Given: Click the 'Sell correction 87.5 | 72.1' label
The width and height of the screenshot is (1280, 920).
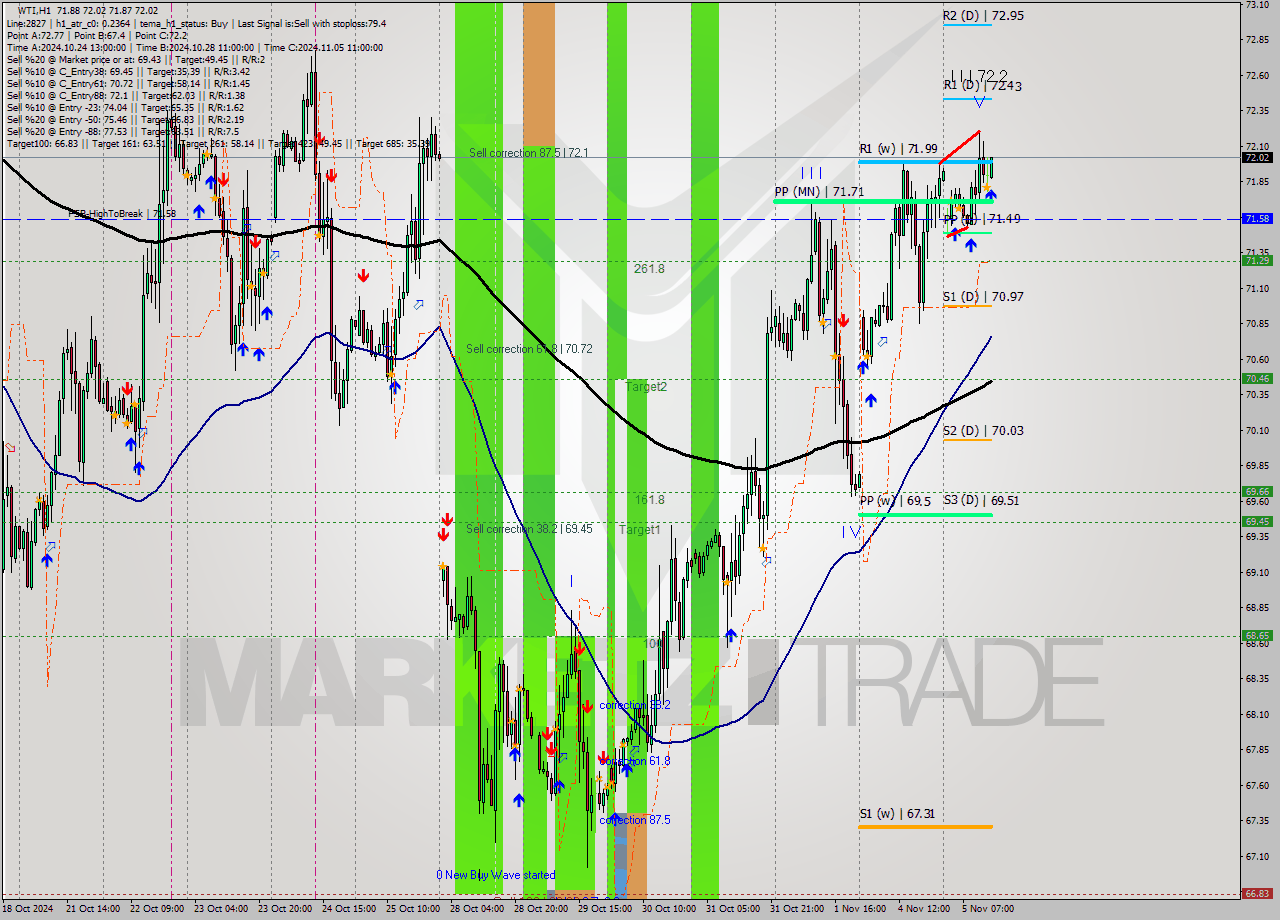Looking at the screenshot, I should coord(529,153).
